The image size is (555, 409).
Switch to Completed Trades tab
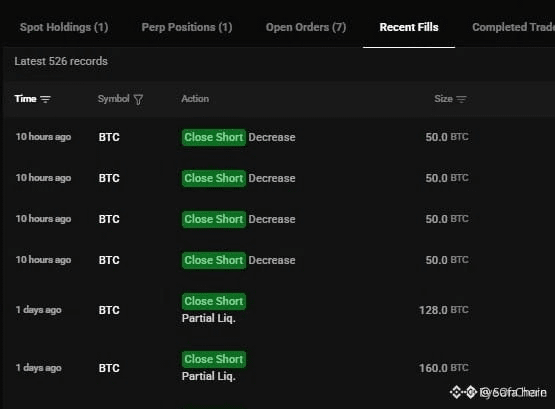pyautogui.click(x=513, y=27)
